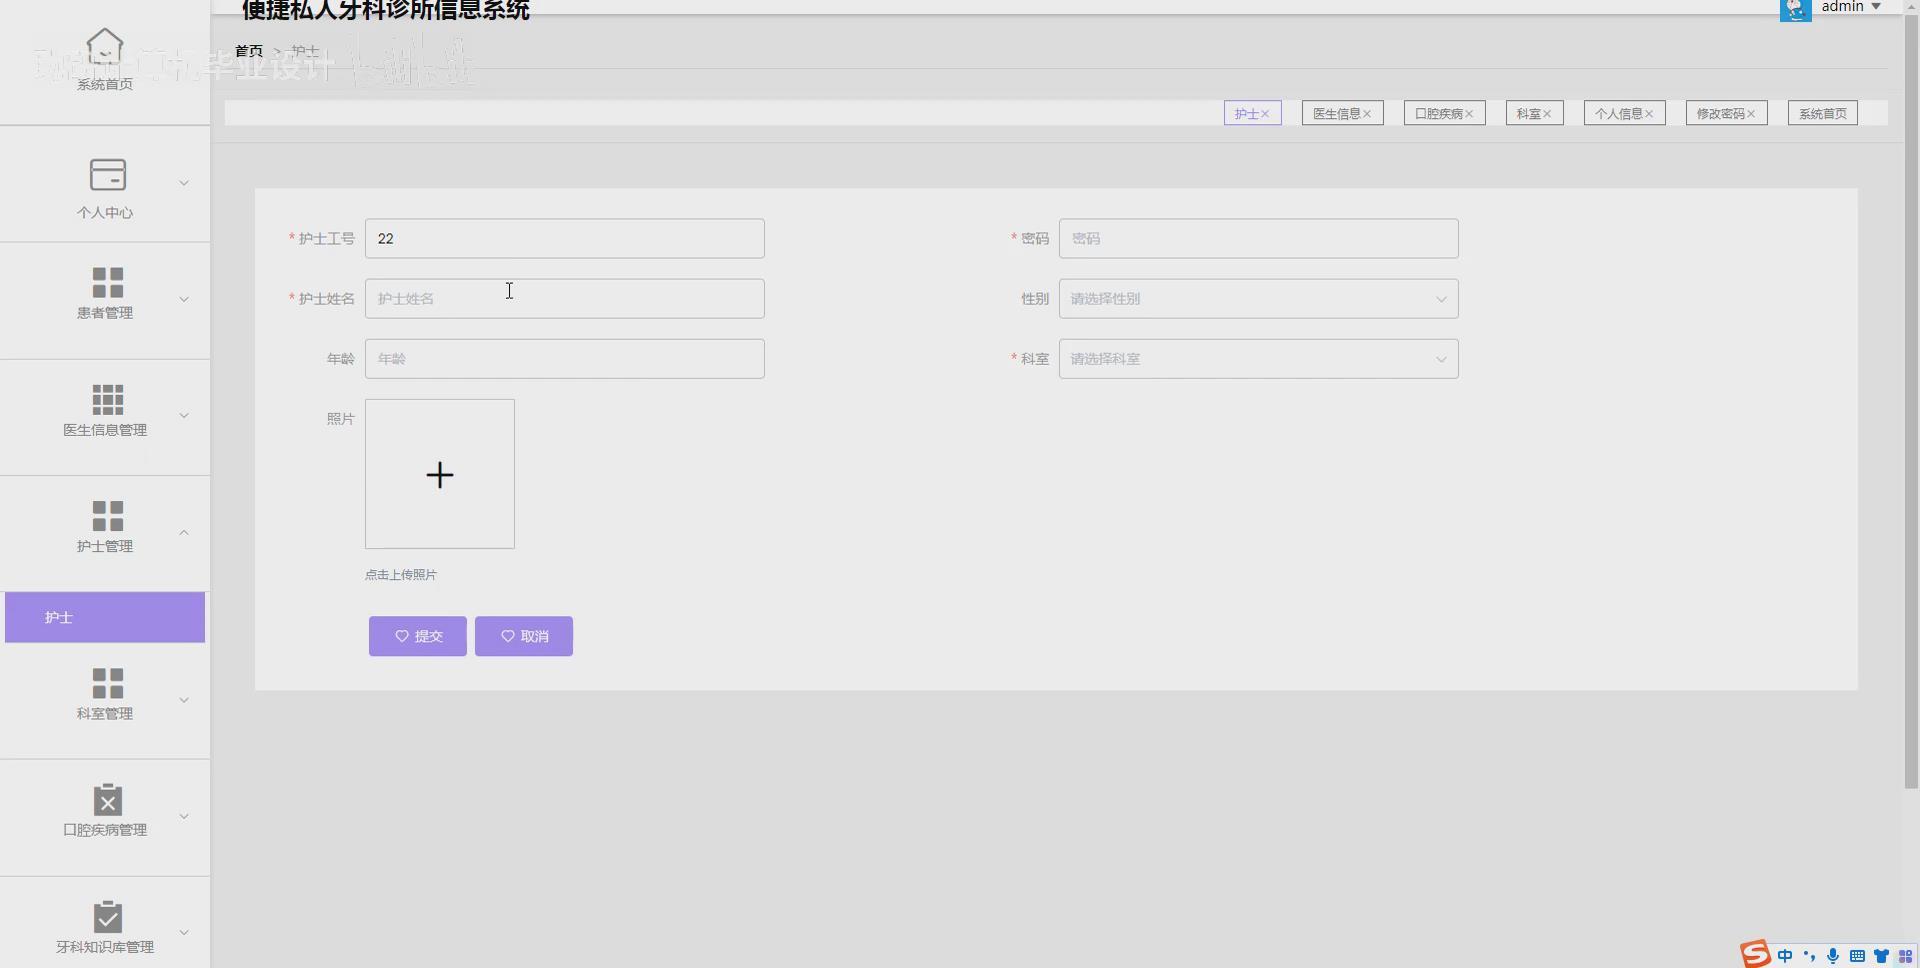Click the 个人中心 card icon

tap(107, 175)
